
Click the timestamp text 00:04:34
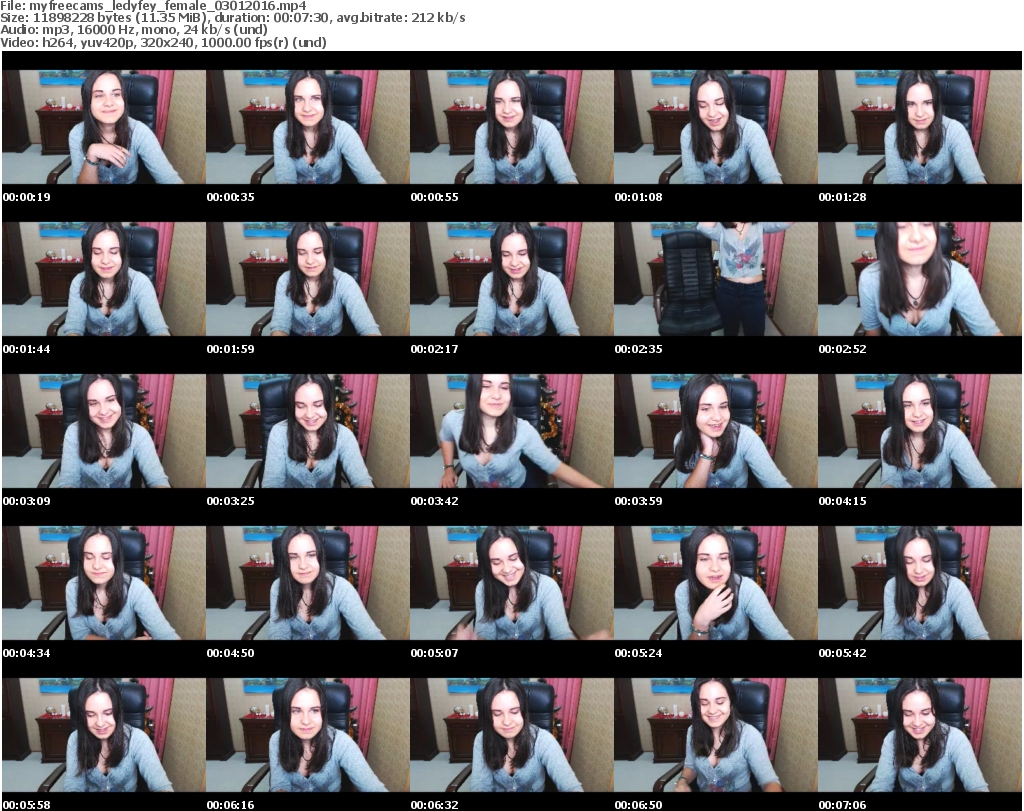(x=27, y=653)
